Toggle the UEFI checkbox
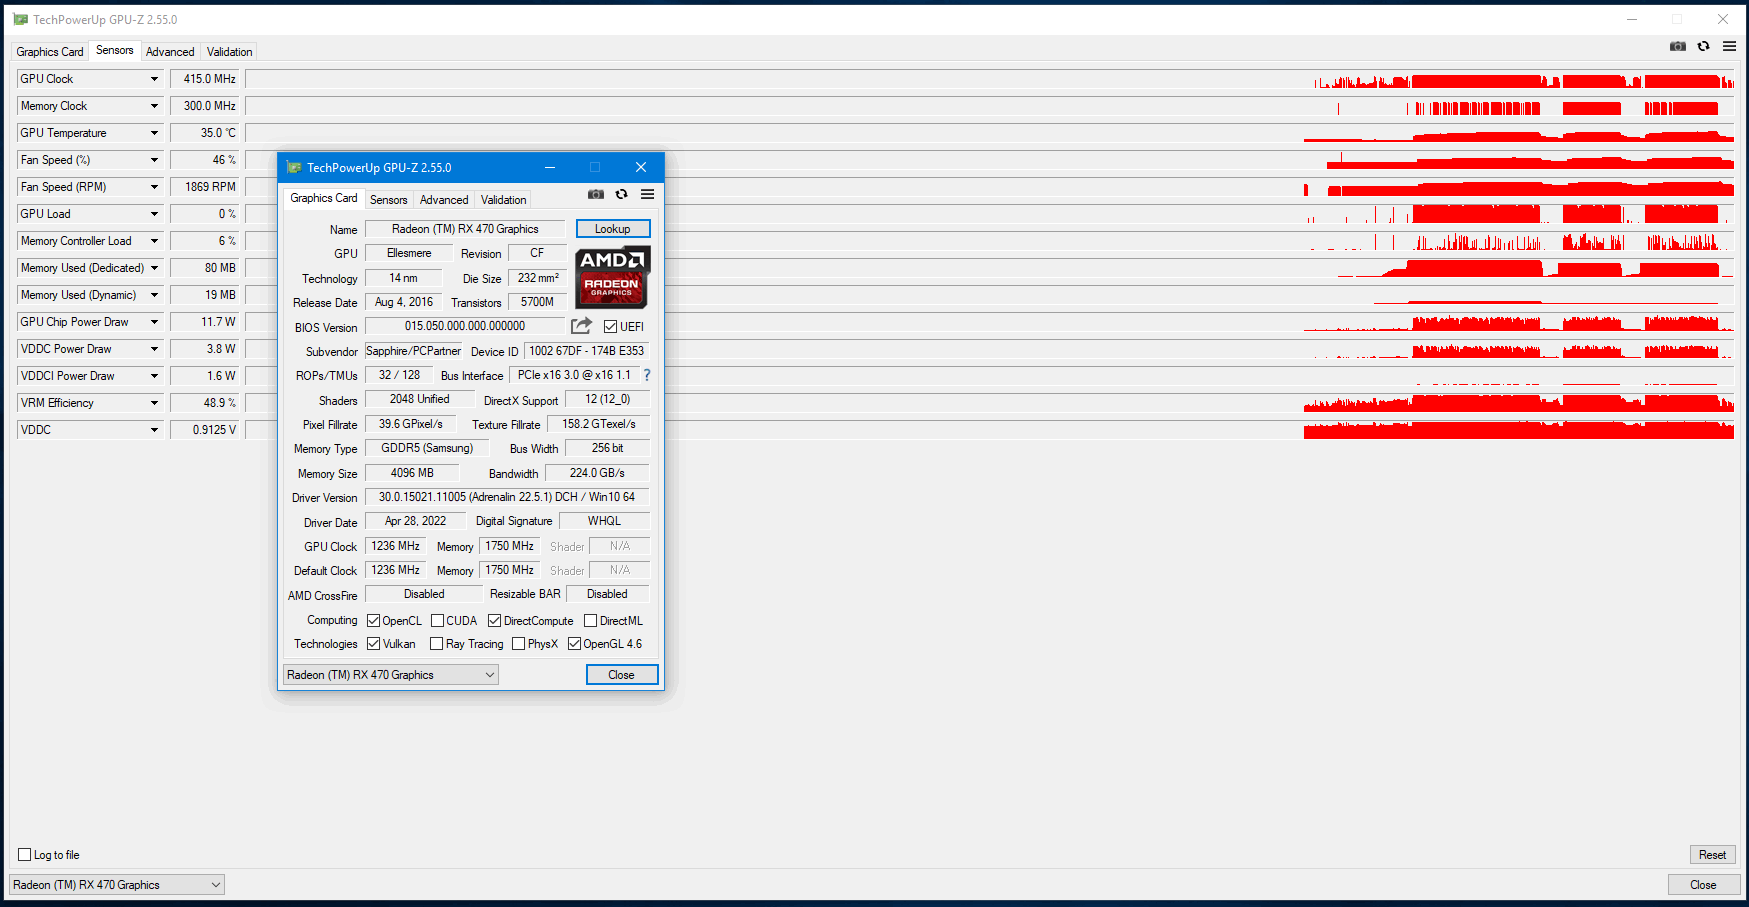Viewport: 1749px width, 907px height. (610, 327)
